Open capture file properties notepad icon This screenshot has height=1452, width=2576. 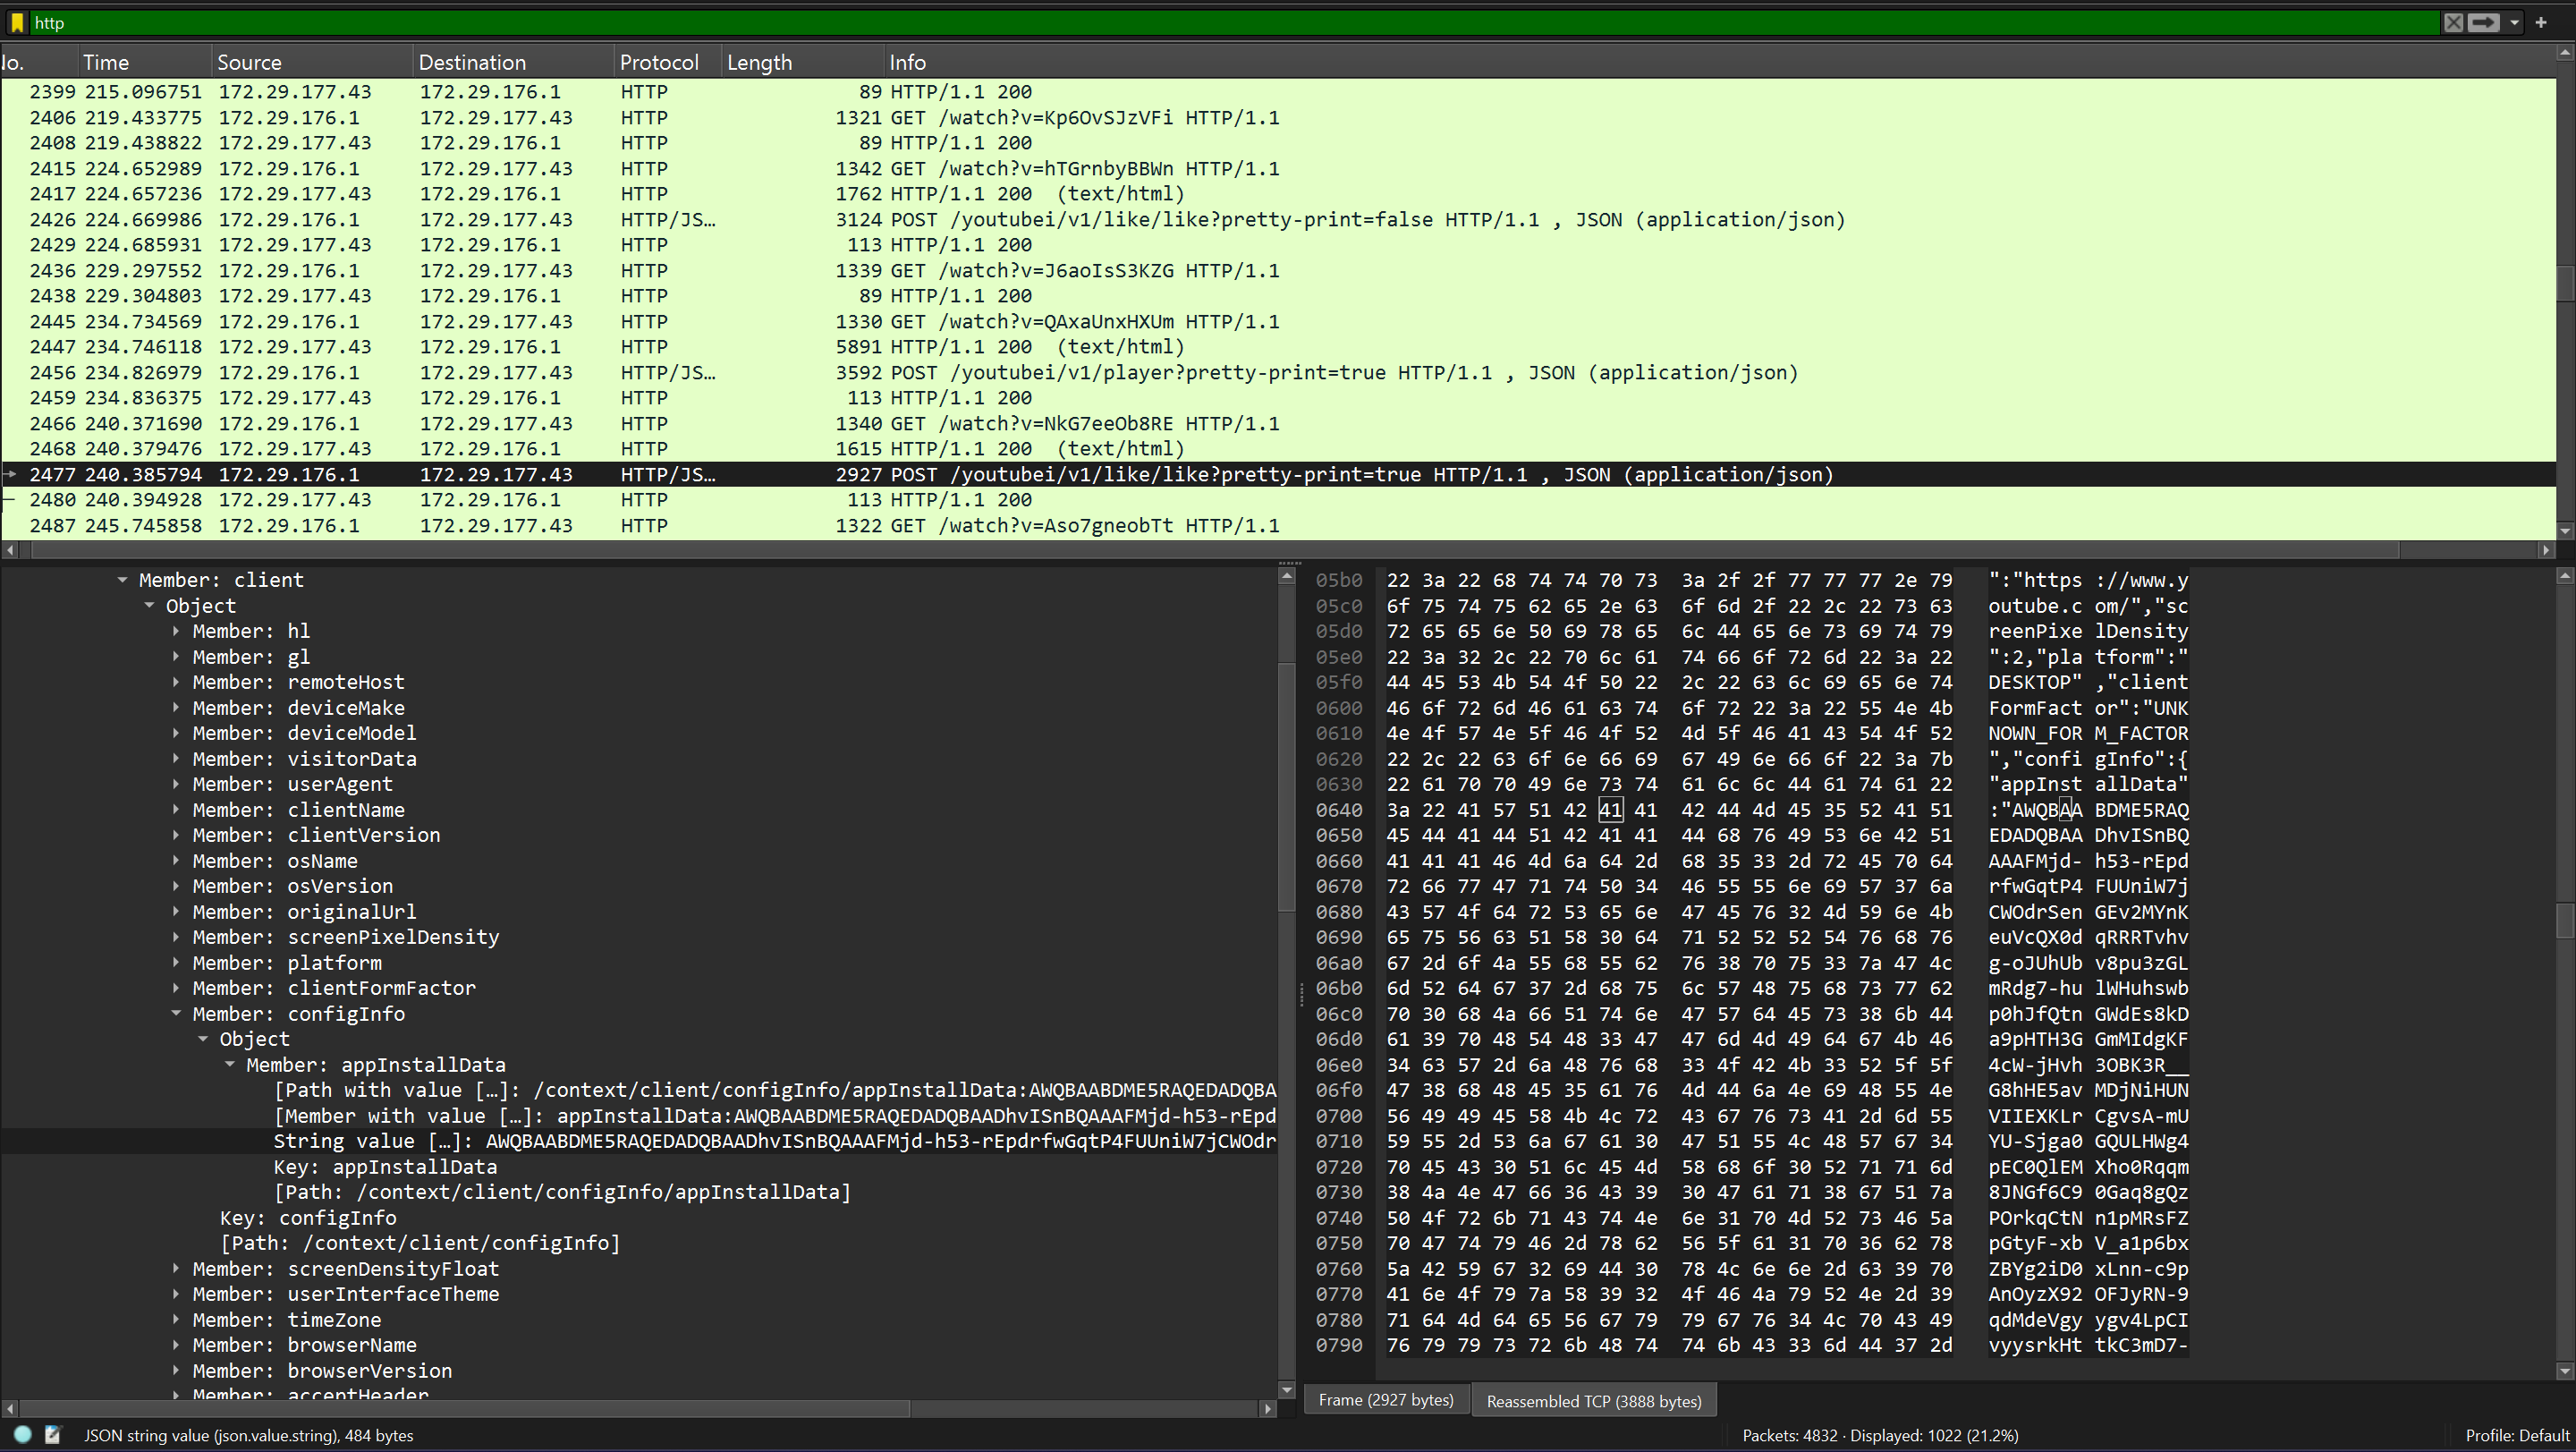click(53, 1435)
